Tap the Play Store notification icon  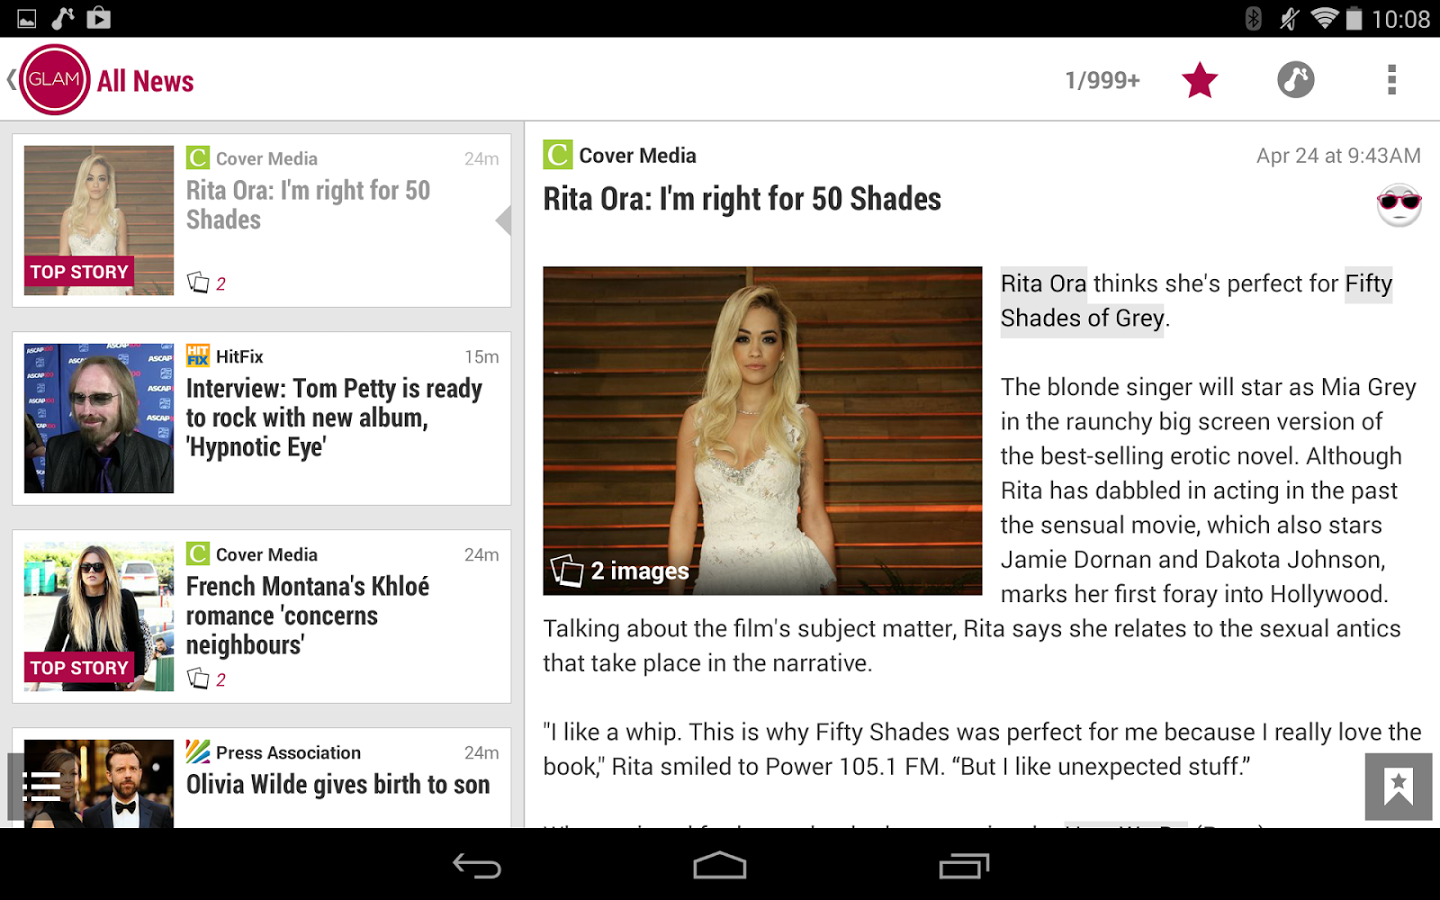(99, 18)
